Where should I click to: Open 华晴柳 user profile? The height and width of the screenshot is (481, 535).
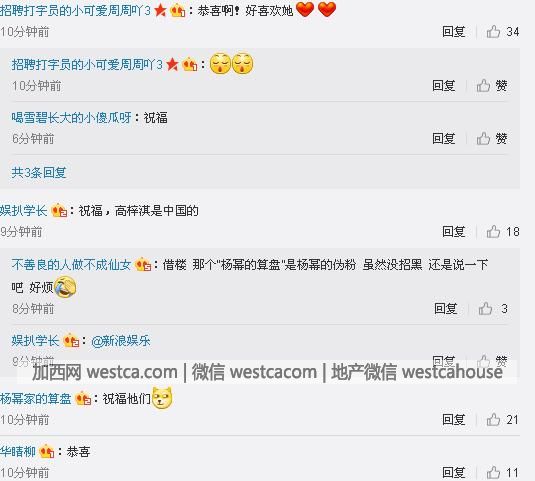tap(18, 452)
